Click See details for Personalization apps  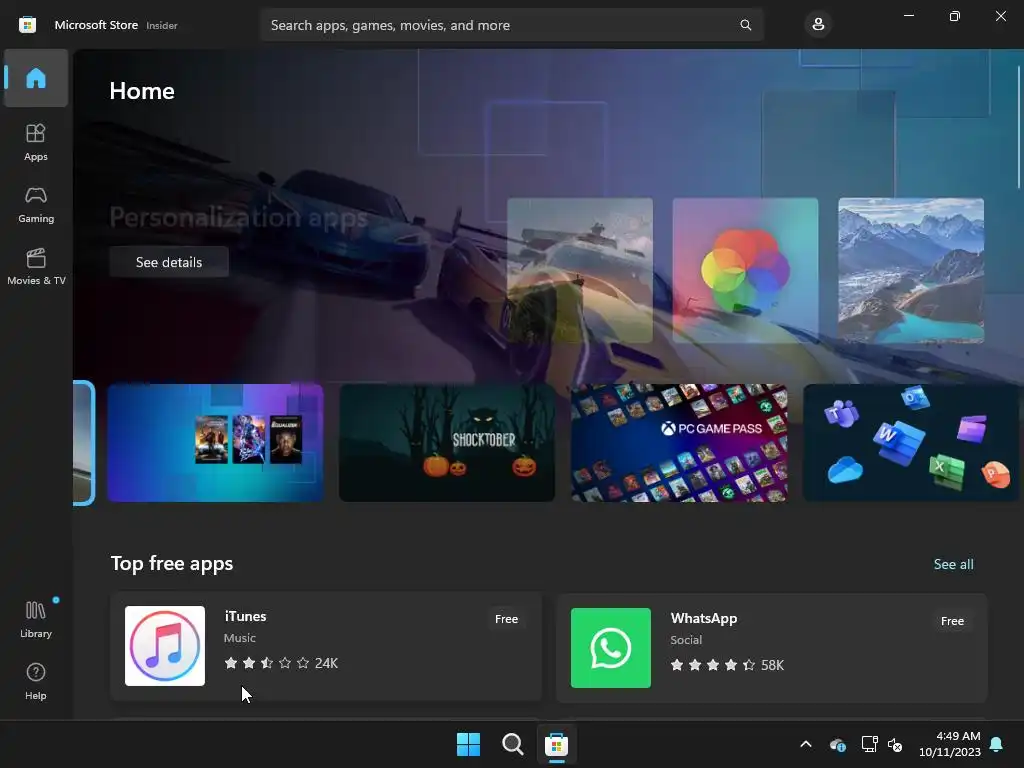(169, 262)
